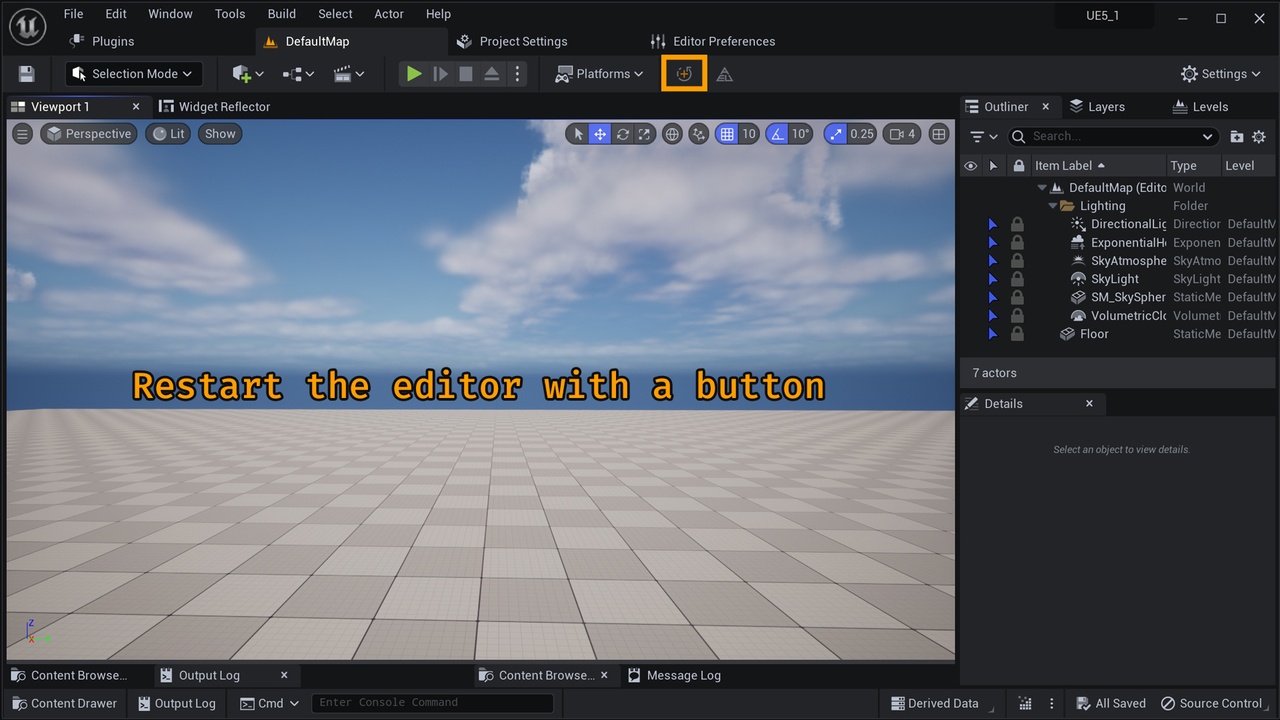Choose the Translate move gizmo tool
This screenshot has width=1280, height=720.
click(x=600, y=134)
